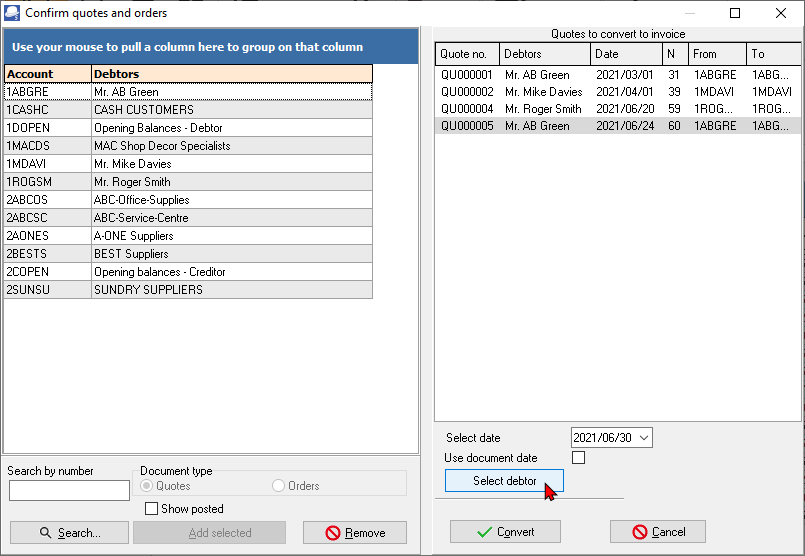The image size is (805, 556).
Task: Select the Orders document type radio
Action: (279, 486)
